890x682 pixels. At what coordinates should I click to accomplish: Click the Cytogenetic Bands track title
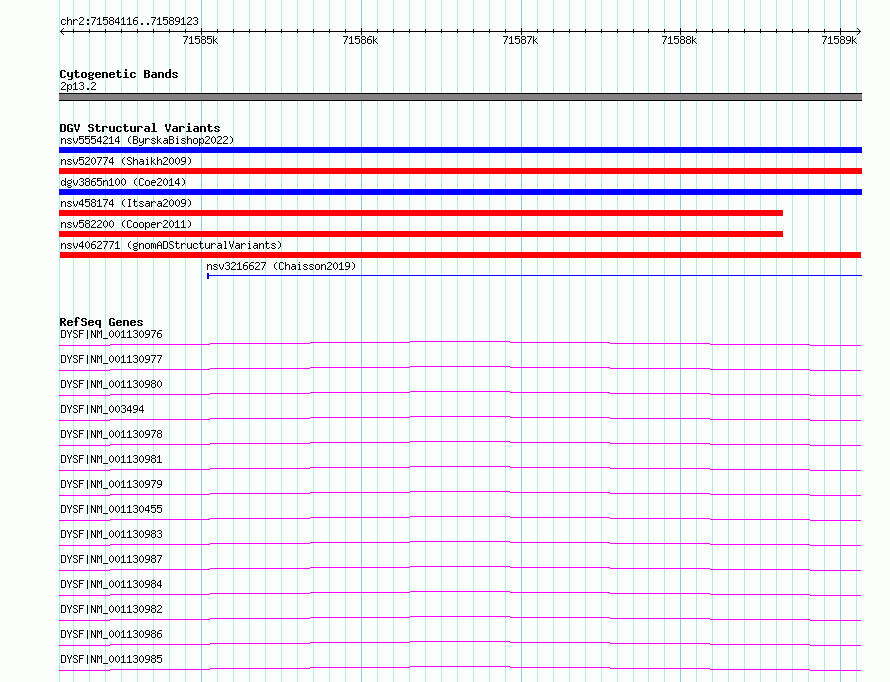[x=119, y=74]
